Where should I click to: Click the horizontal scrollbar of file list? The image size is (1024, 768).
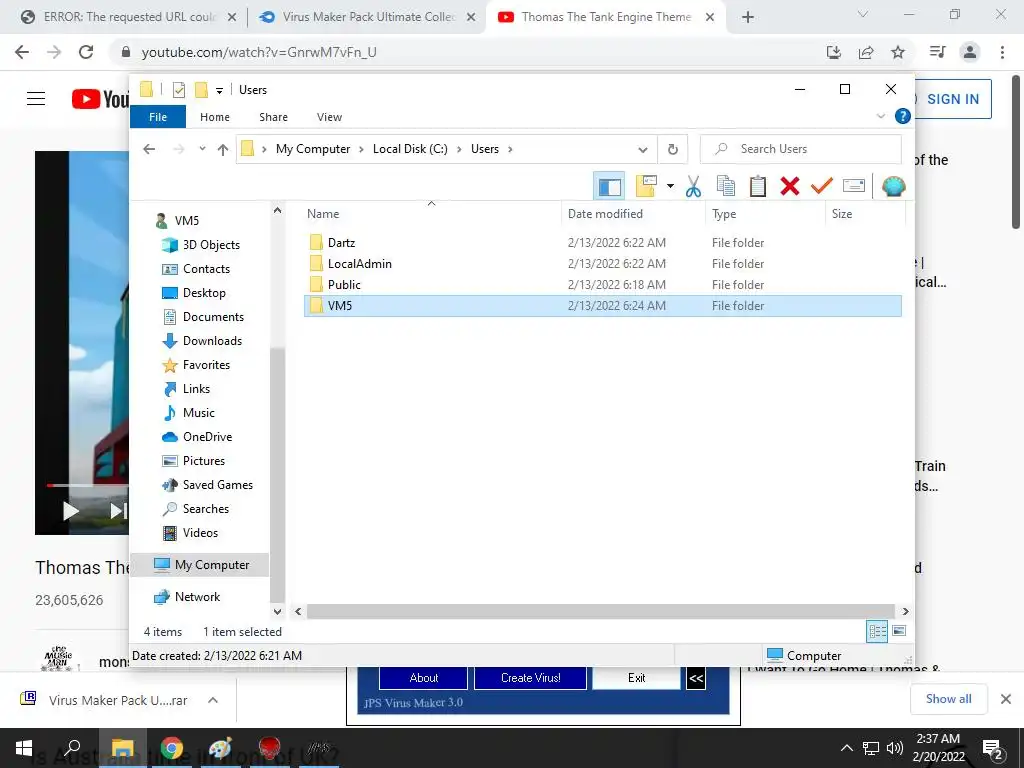[600, 612]
